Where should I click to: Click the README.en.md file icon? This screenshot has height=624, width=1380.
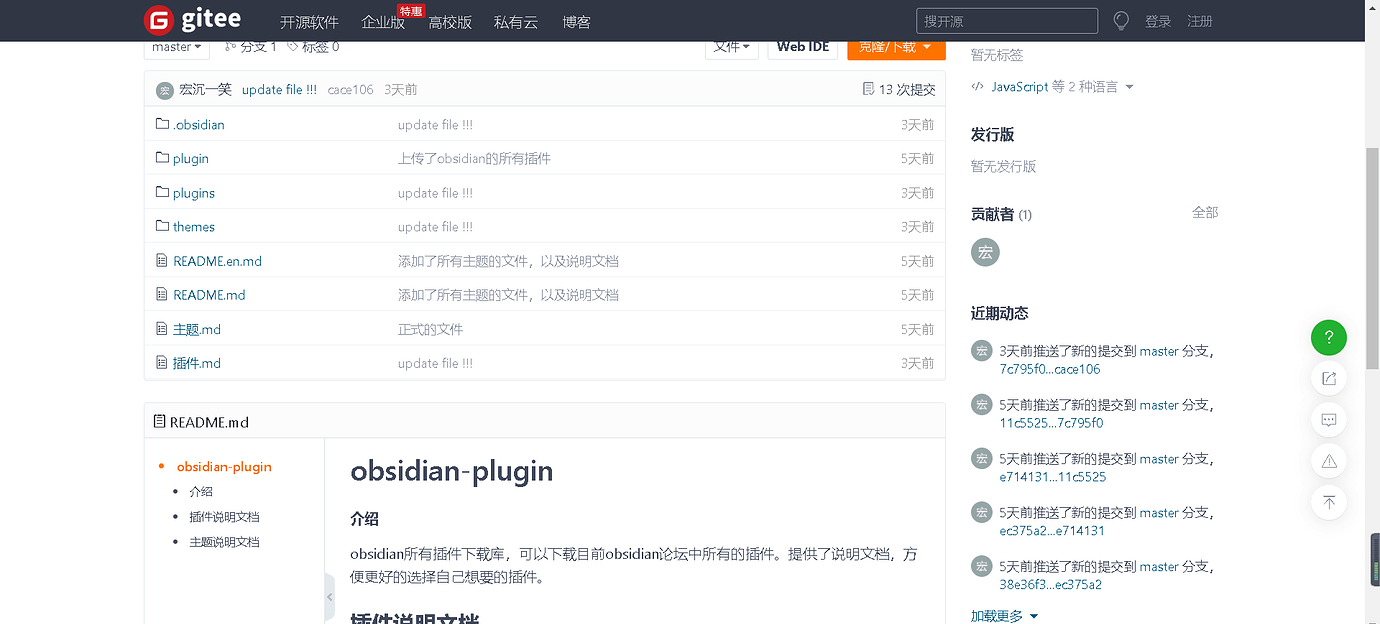tap(162, 260)
